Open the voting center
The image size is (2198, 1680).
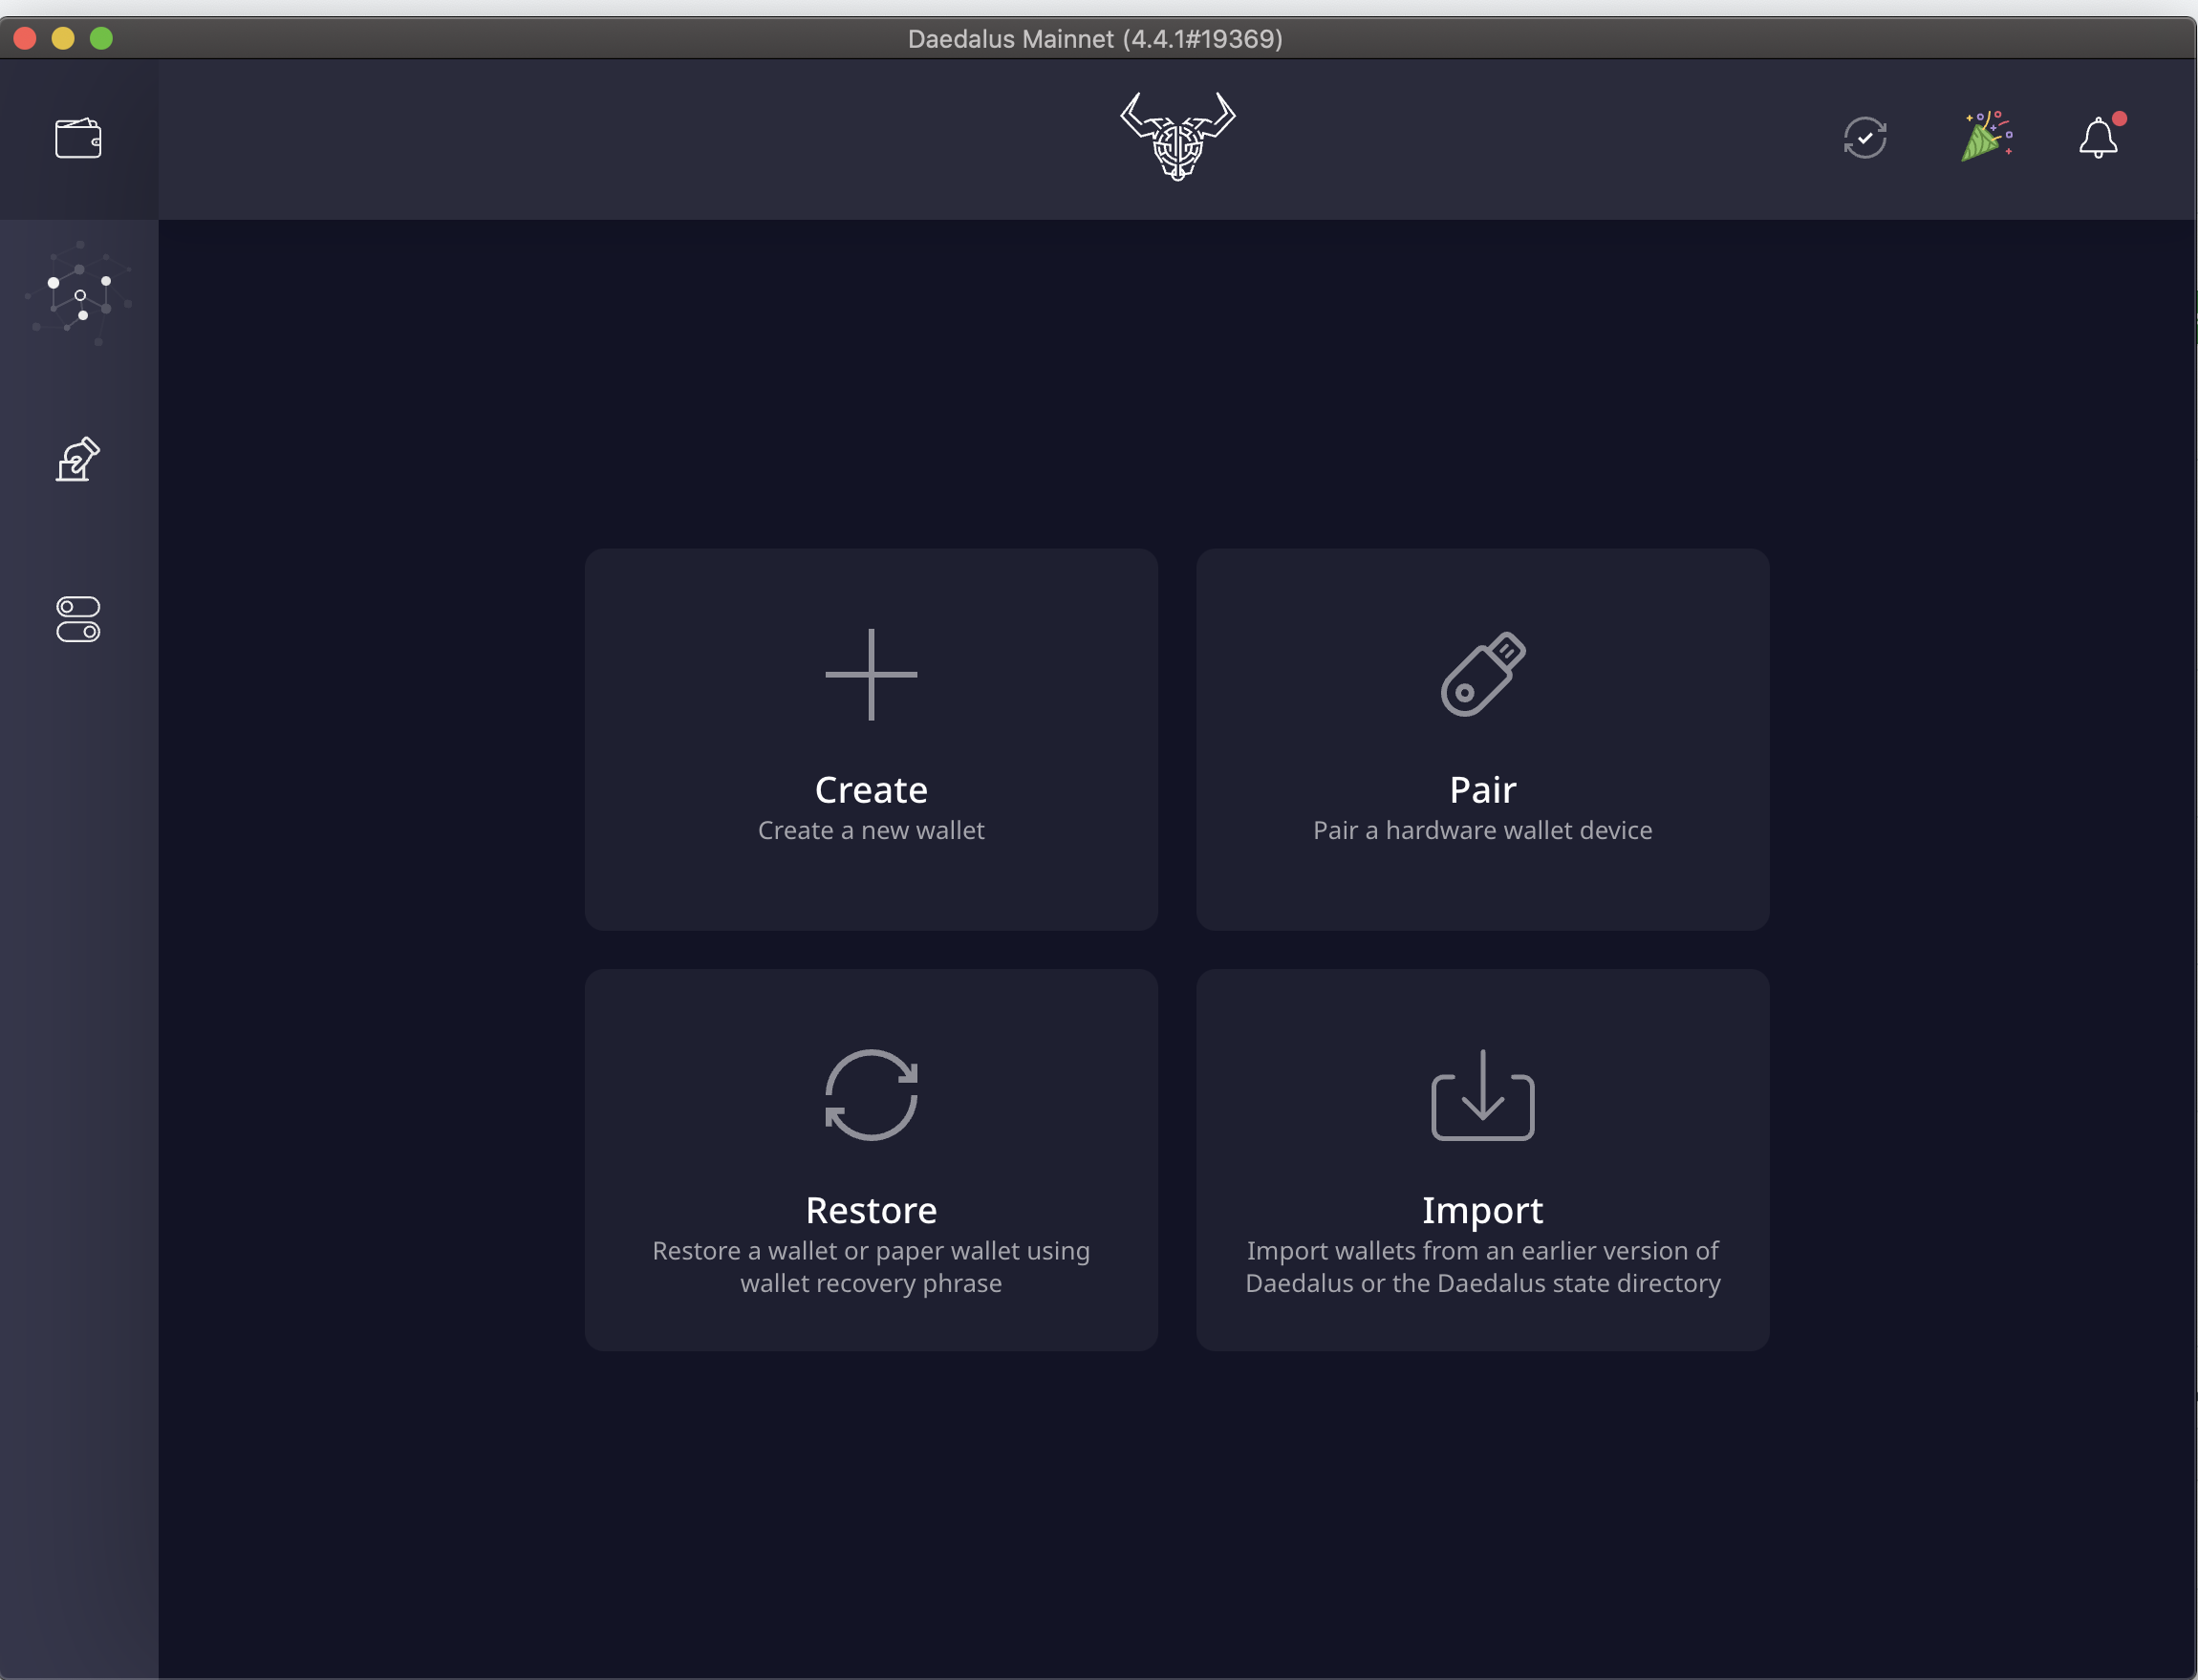(x=78, y=459)
